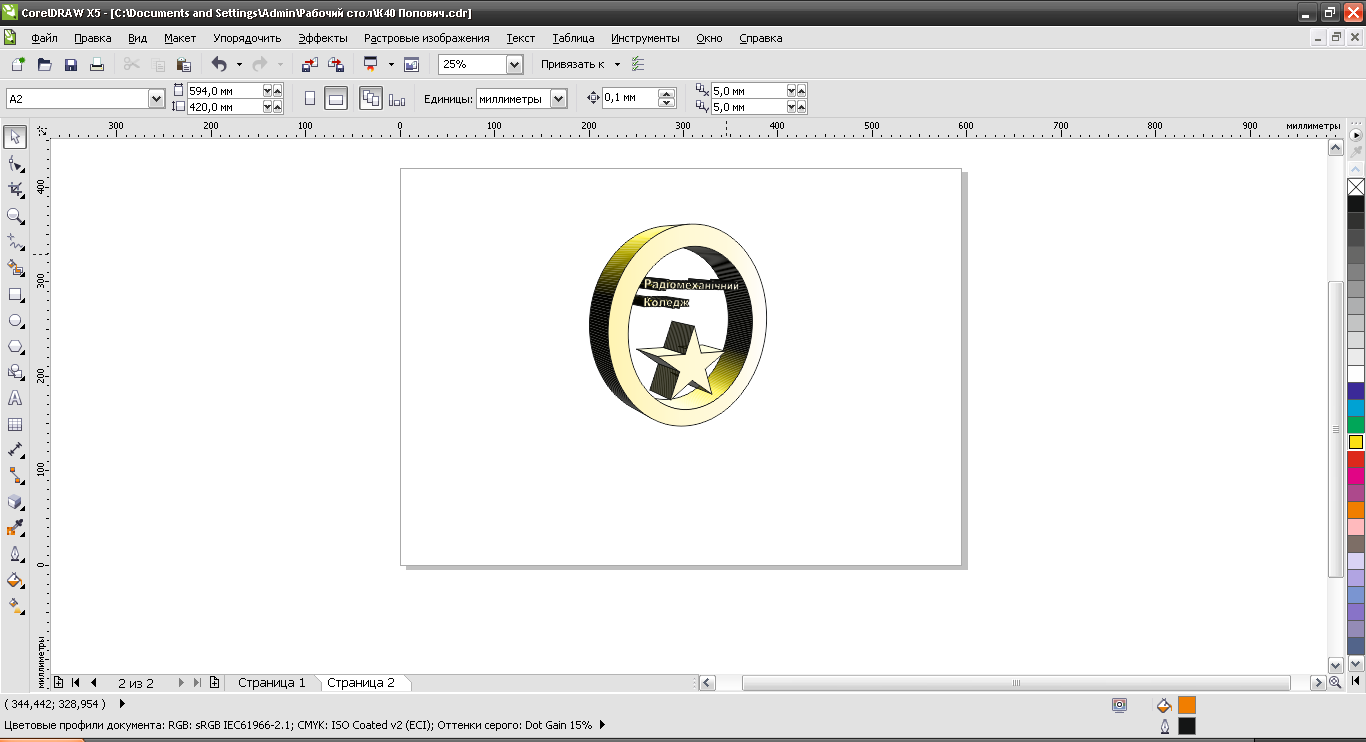Open the Файл menu
1366x742 pixels.
(44, 38)
